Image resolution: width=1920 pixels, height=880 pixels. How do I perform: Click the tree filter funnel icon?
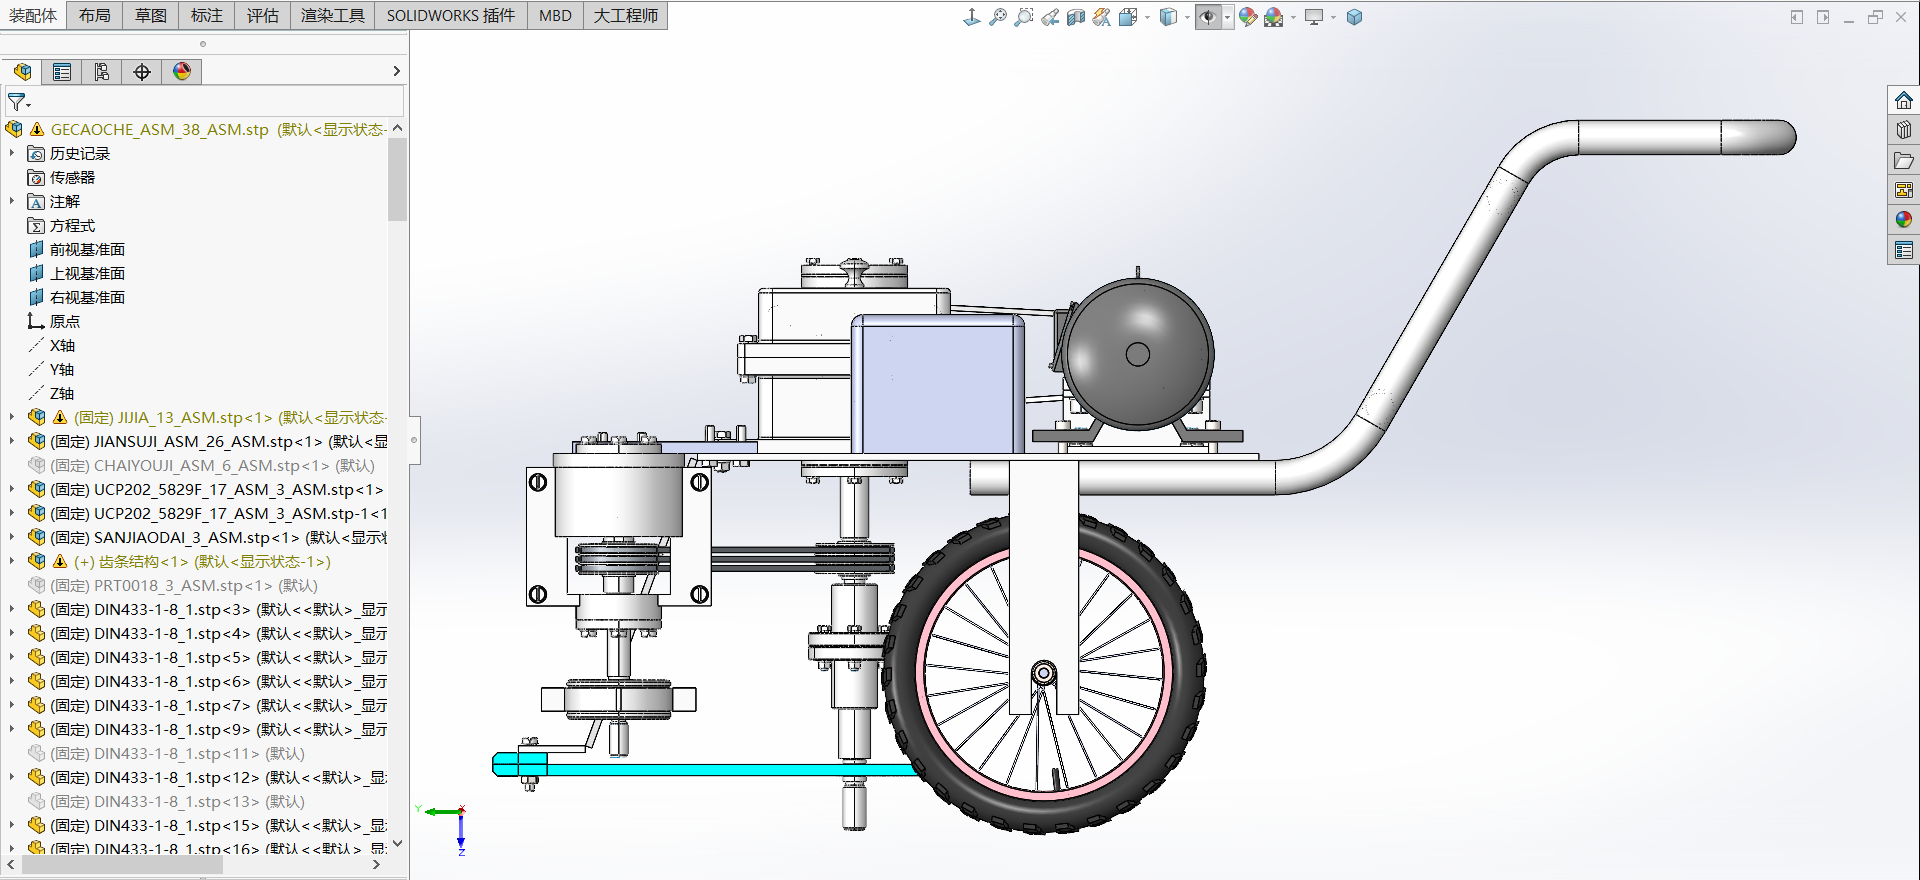pyautogui.click(x=18, y=102)
